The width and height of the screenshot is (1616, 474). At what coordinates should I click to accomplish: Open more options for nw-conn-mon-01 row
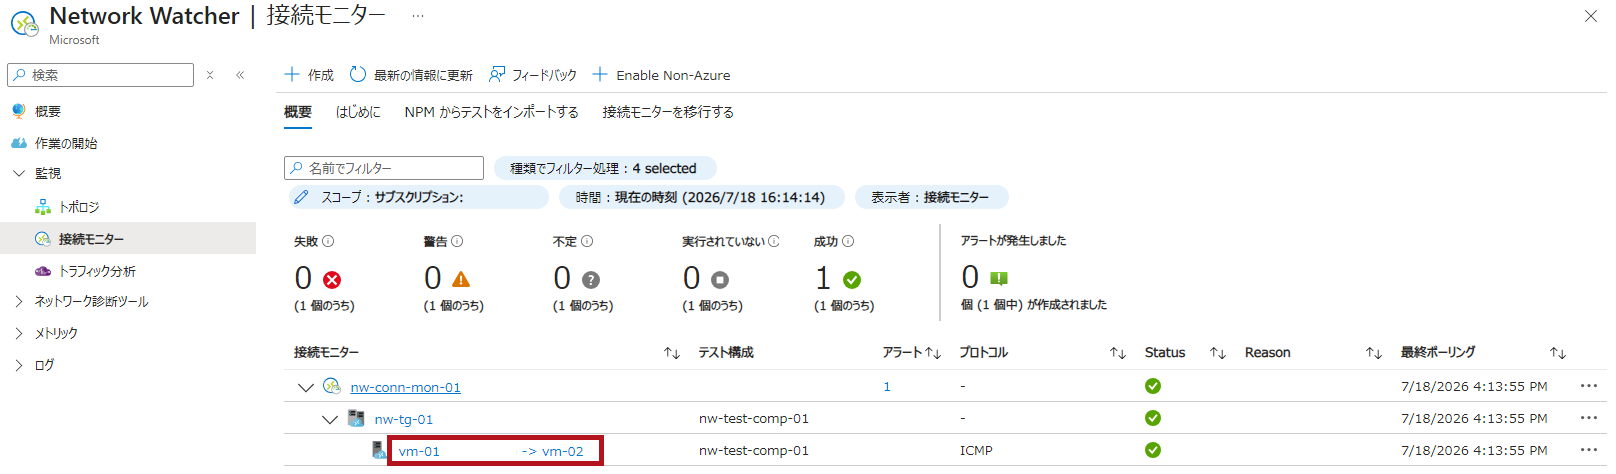pos(1589,386)
